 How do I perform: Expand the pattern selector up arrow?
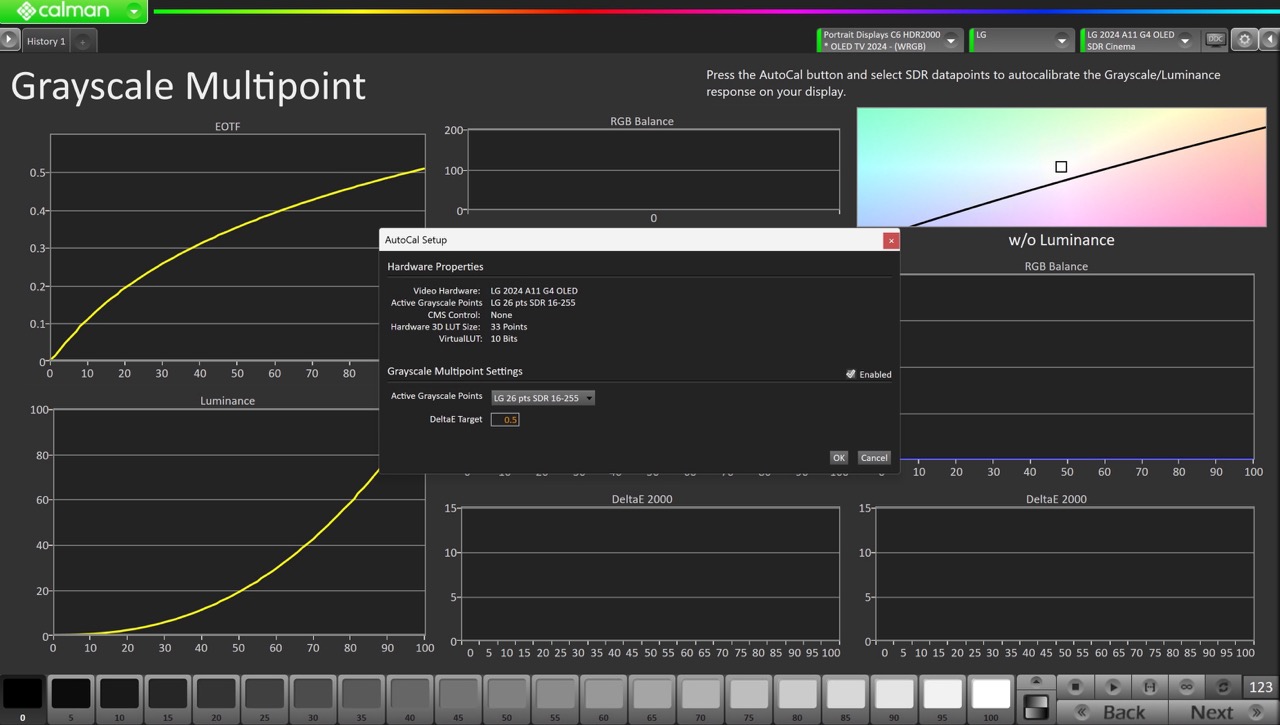[x=1037, y=683]
